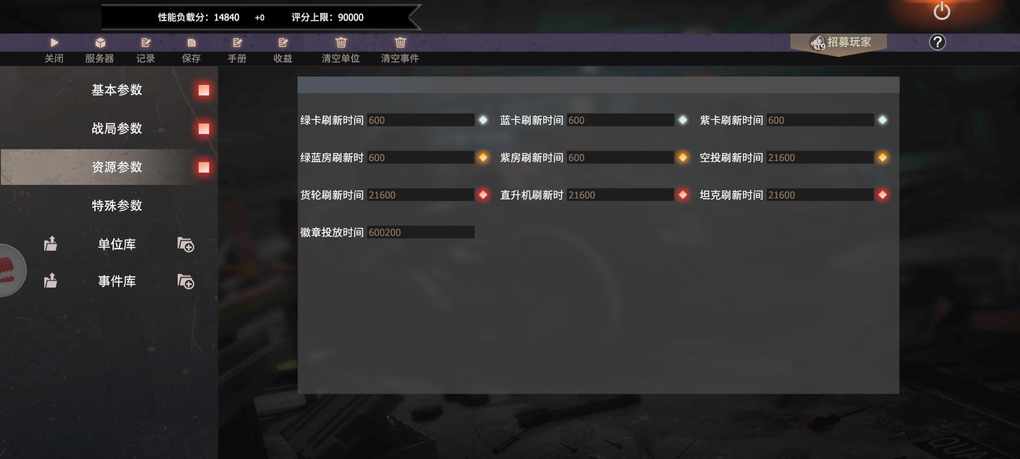This screenshot has height=459, width=1020.
Task: Toggle the red square beside 基本参数
Action: [204, 90]
